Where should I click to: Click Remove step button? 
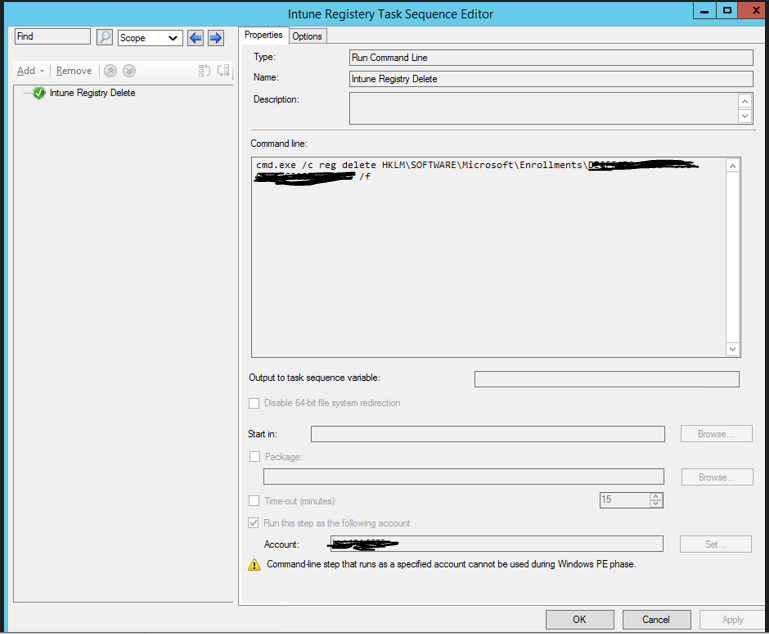[x=74, y=71]
